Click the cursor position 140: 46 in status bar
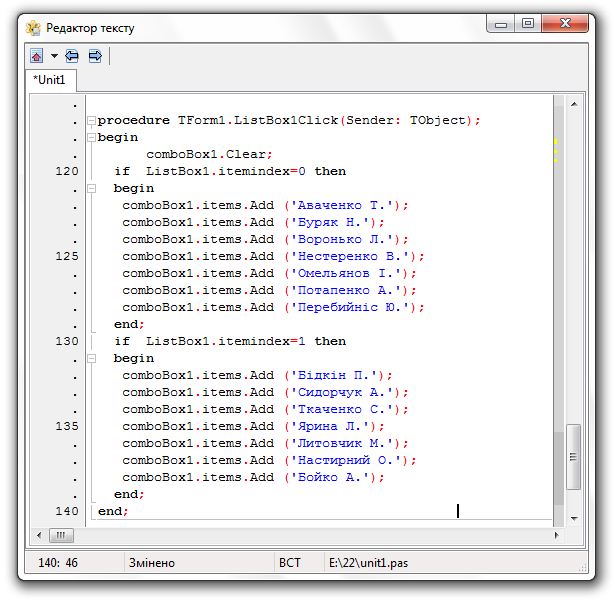The width and height of the screenshot is (616, 602). [x=58, y=563]
